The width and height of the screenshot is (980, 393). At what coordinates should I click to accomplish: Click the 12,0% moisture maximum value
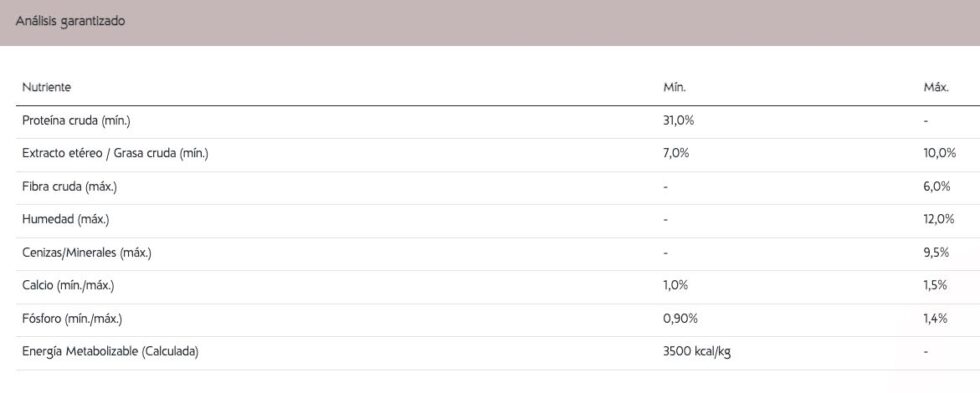938,220
